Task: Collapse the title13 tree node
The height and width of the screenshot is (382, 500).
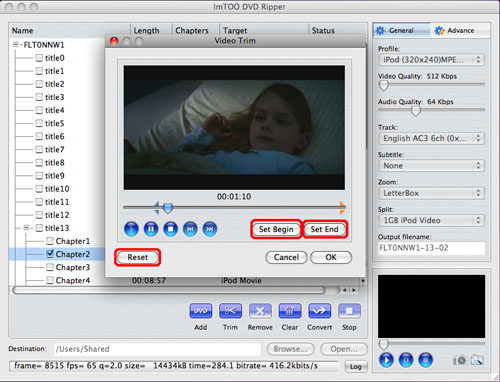Action: click(x=26, y=228)
